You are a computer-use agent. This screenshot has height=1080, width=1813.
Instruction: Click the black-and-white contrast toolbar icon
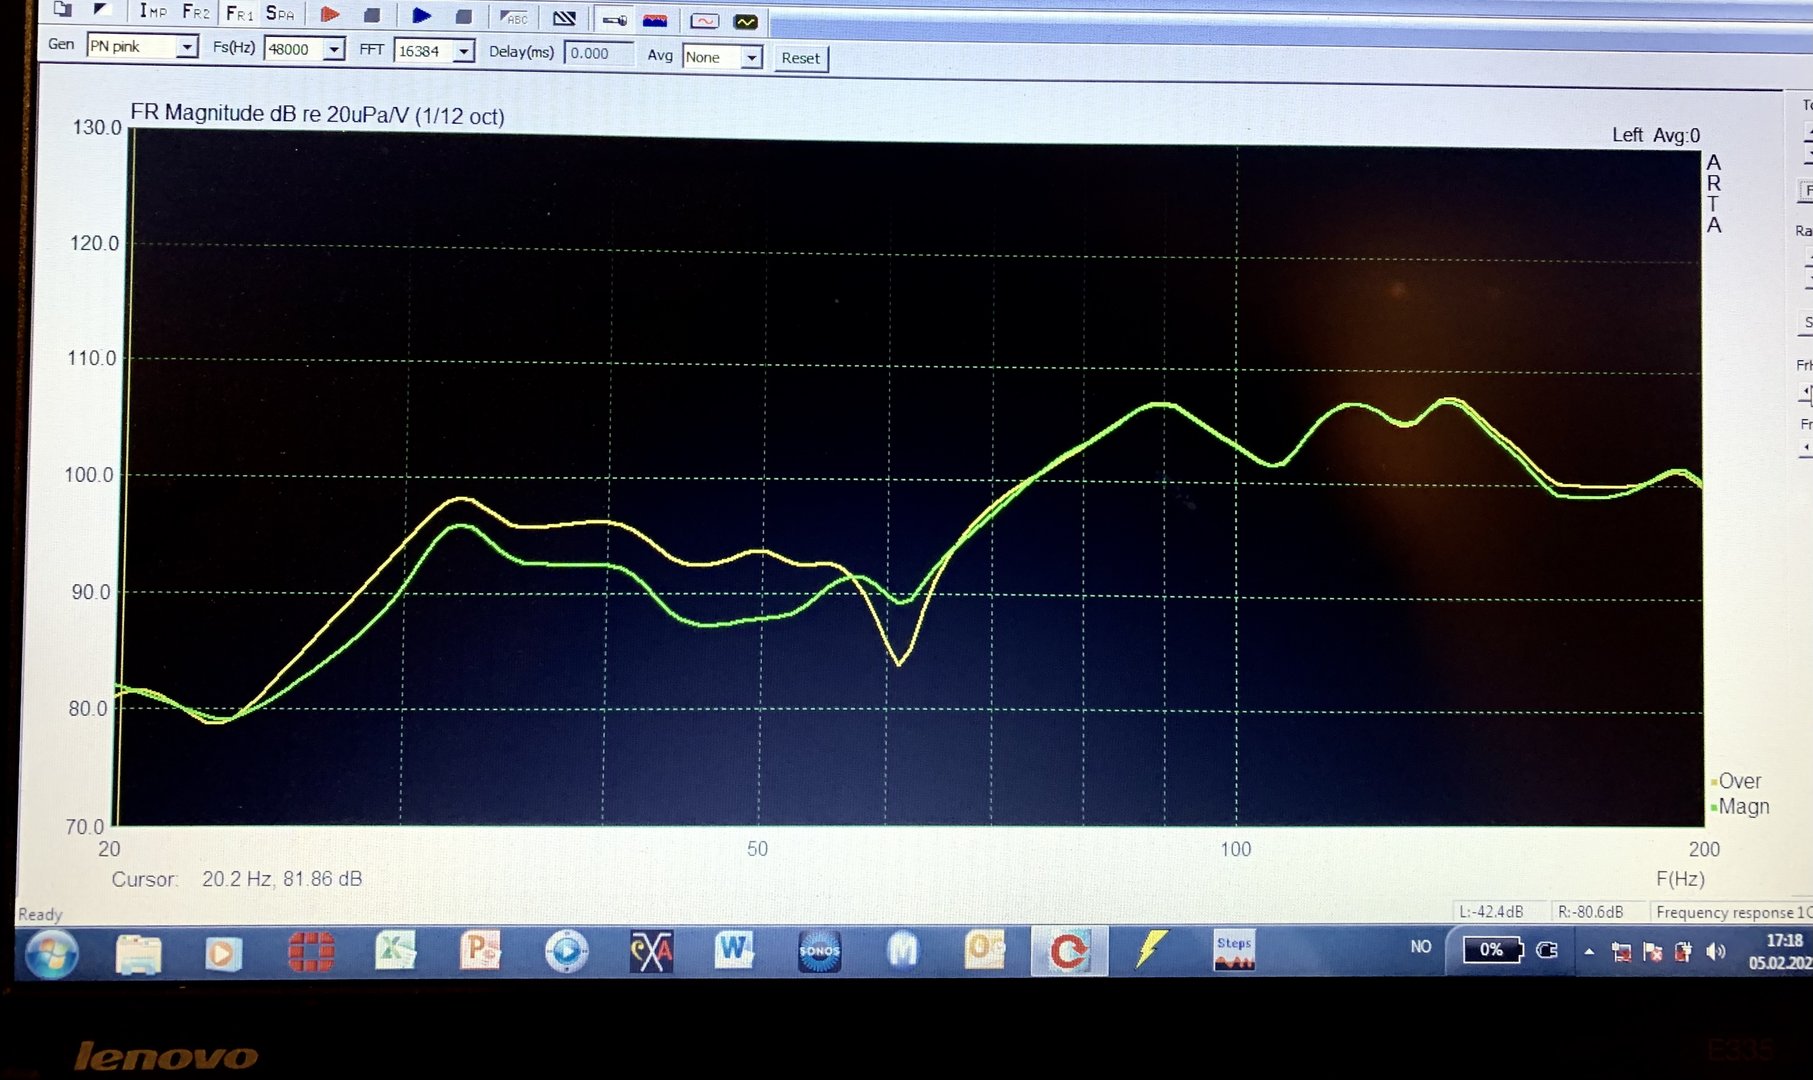(102, 9)
